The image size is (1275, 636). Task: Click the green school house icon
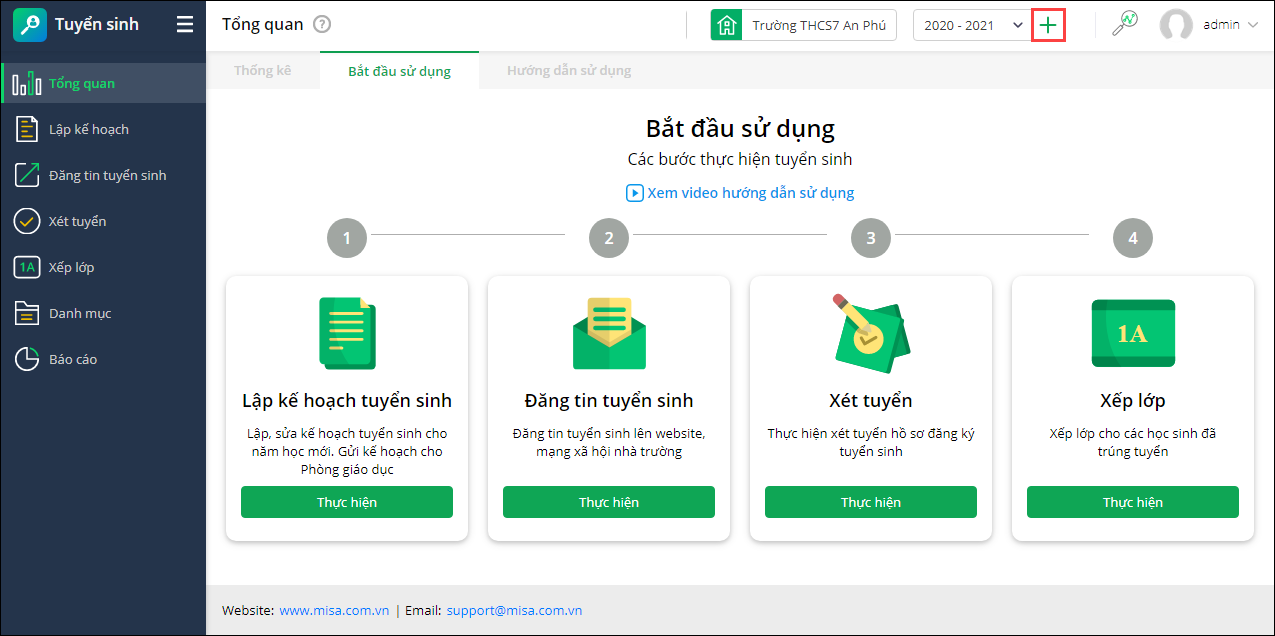pos(726,25)
